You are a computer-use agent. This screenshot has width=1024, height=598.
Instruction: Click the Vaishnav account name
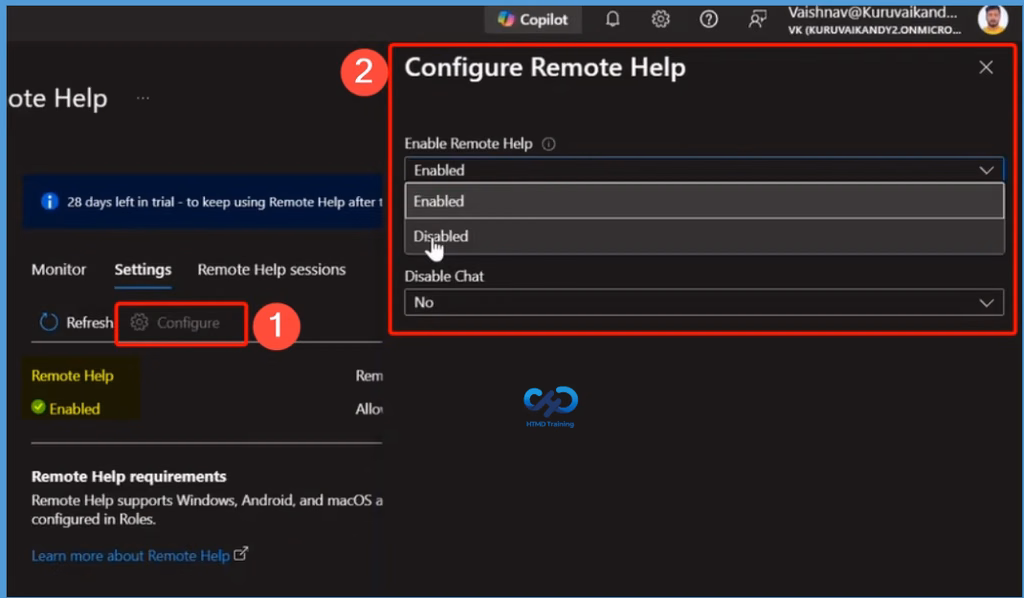click(x=873, y=12)
